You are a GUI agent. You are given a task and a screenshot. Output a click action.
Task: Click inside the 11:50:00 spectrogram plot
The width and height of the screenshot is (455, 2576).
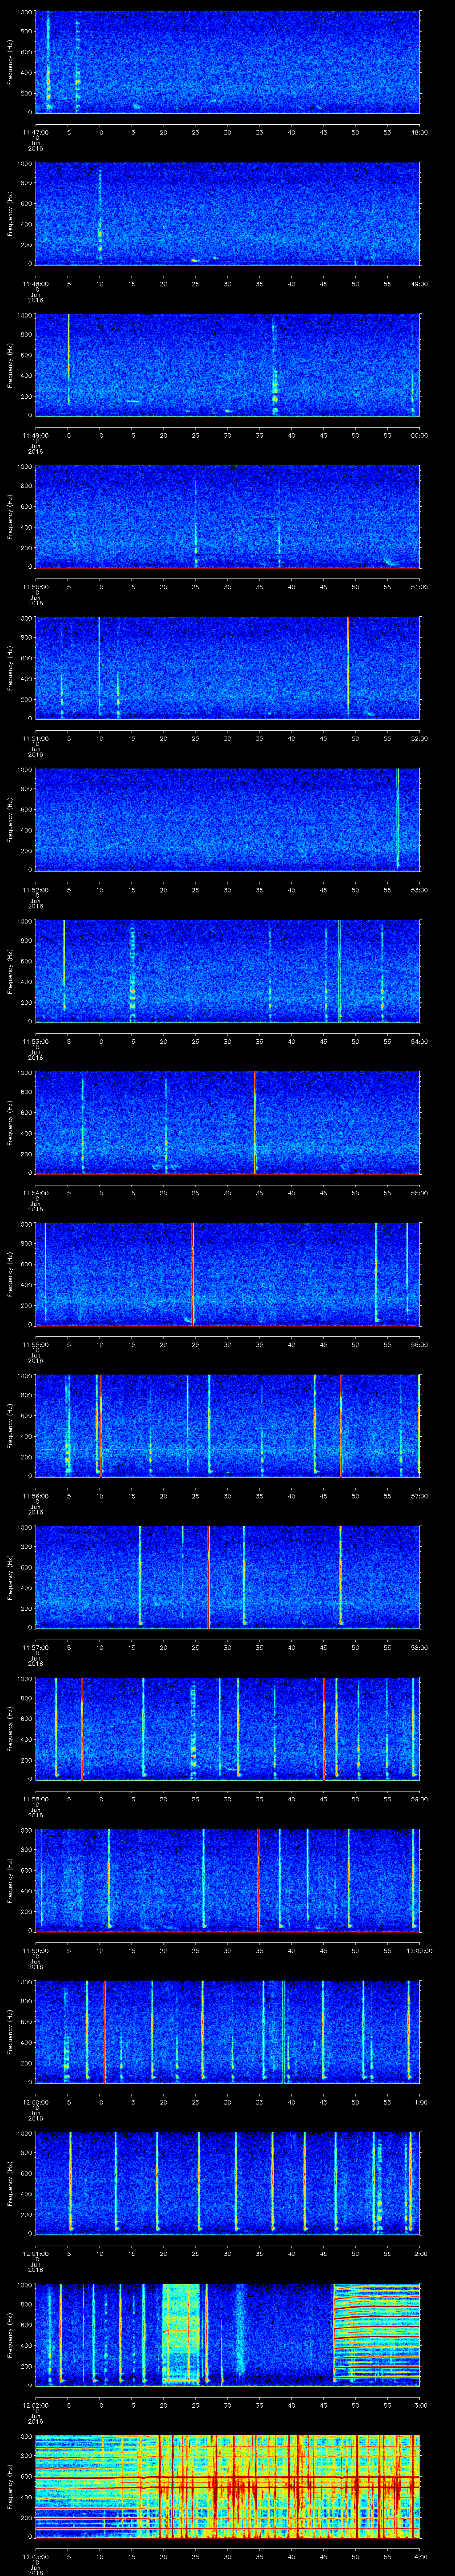227,516
